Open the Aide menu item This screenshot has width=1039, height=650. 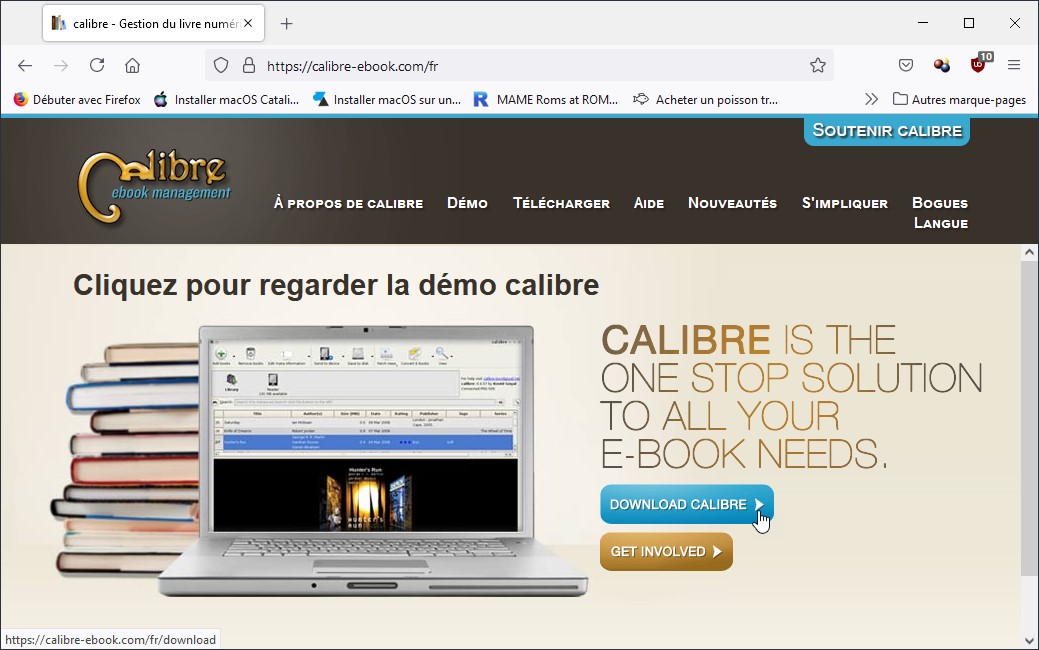tap(649, 203)
